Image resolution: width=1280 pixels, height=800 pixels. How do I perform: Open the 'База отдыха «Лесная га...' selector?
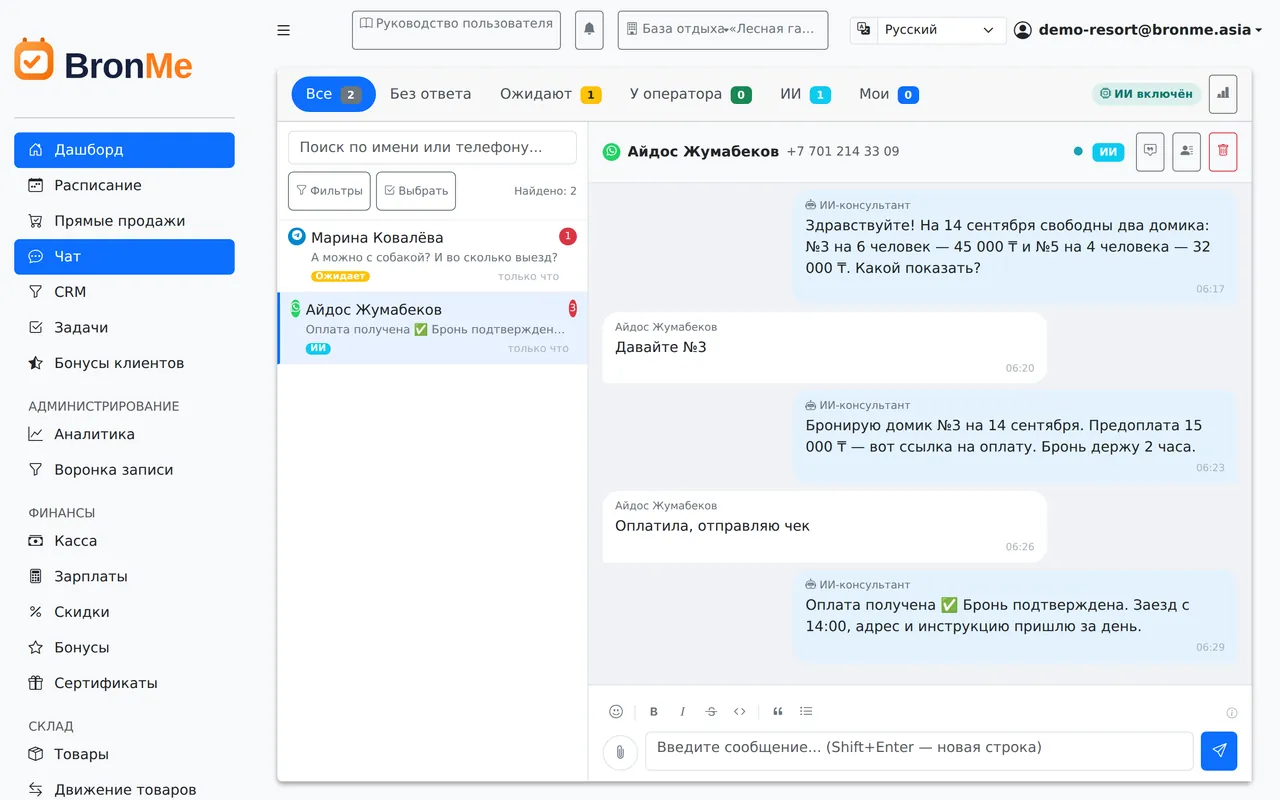[723, 30]
